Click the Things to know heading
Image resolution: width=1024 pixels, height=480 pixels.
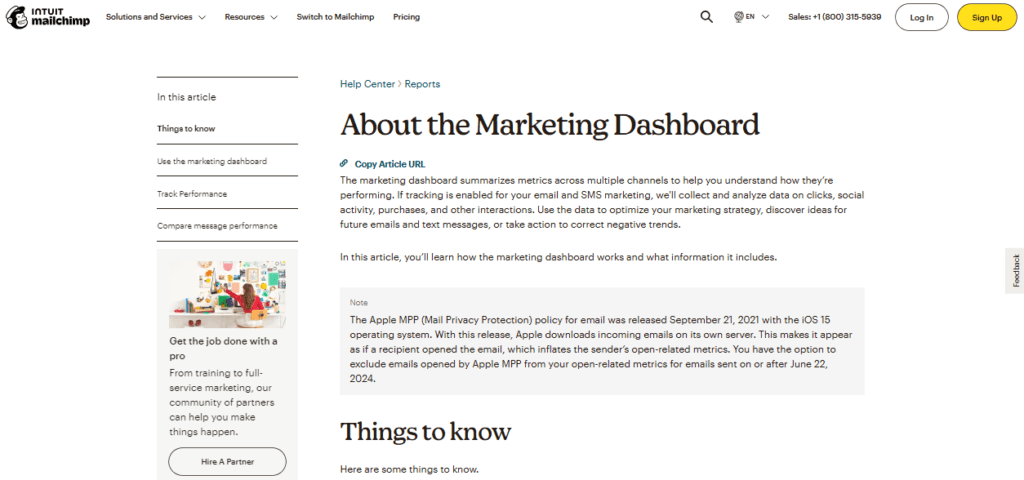coord(425,431)
